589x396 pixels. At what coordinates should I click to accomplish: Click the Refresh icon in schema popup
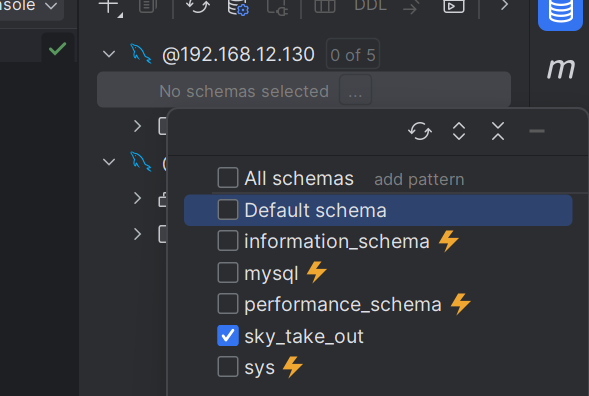420,131
